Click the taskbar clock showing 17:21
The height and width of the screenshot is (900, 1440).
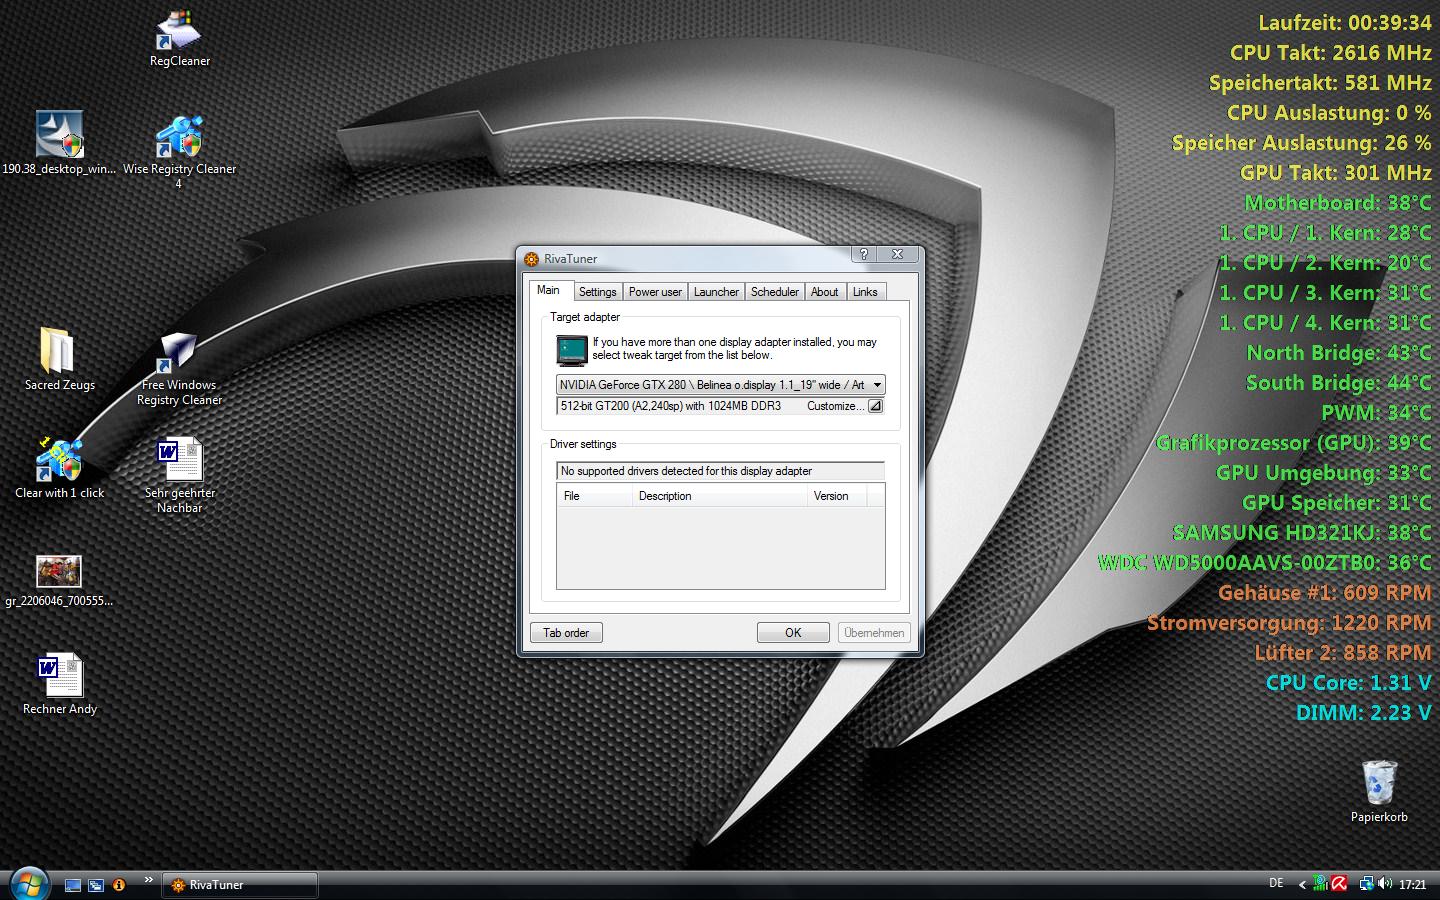(x=1412, y=885)
